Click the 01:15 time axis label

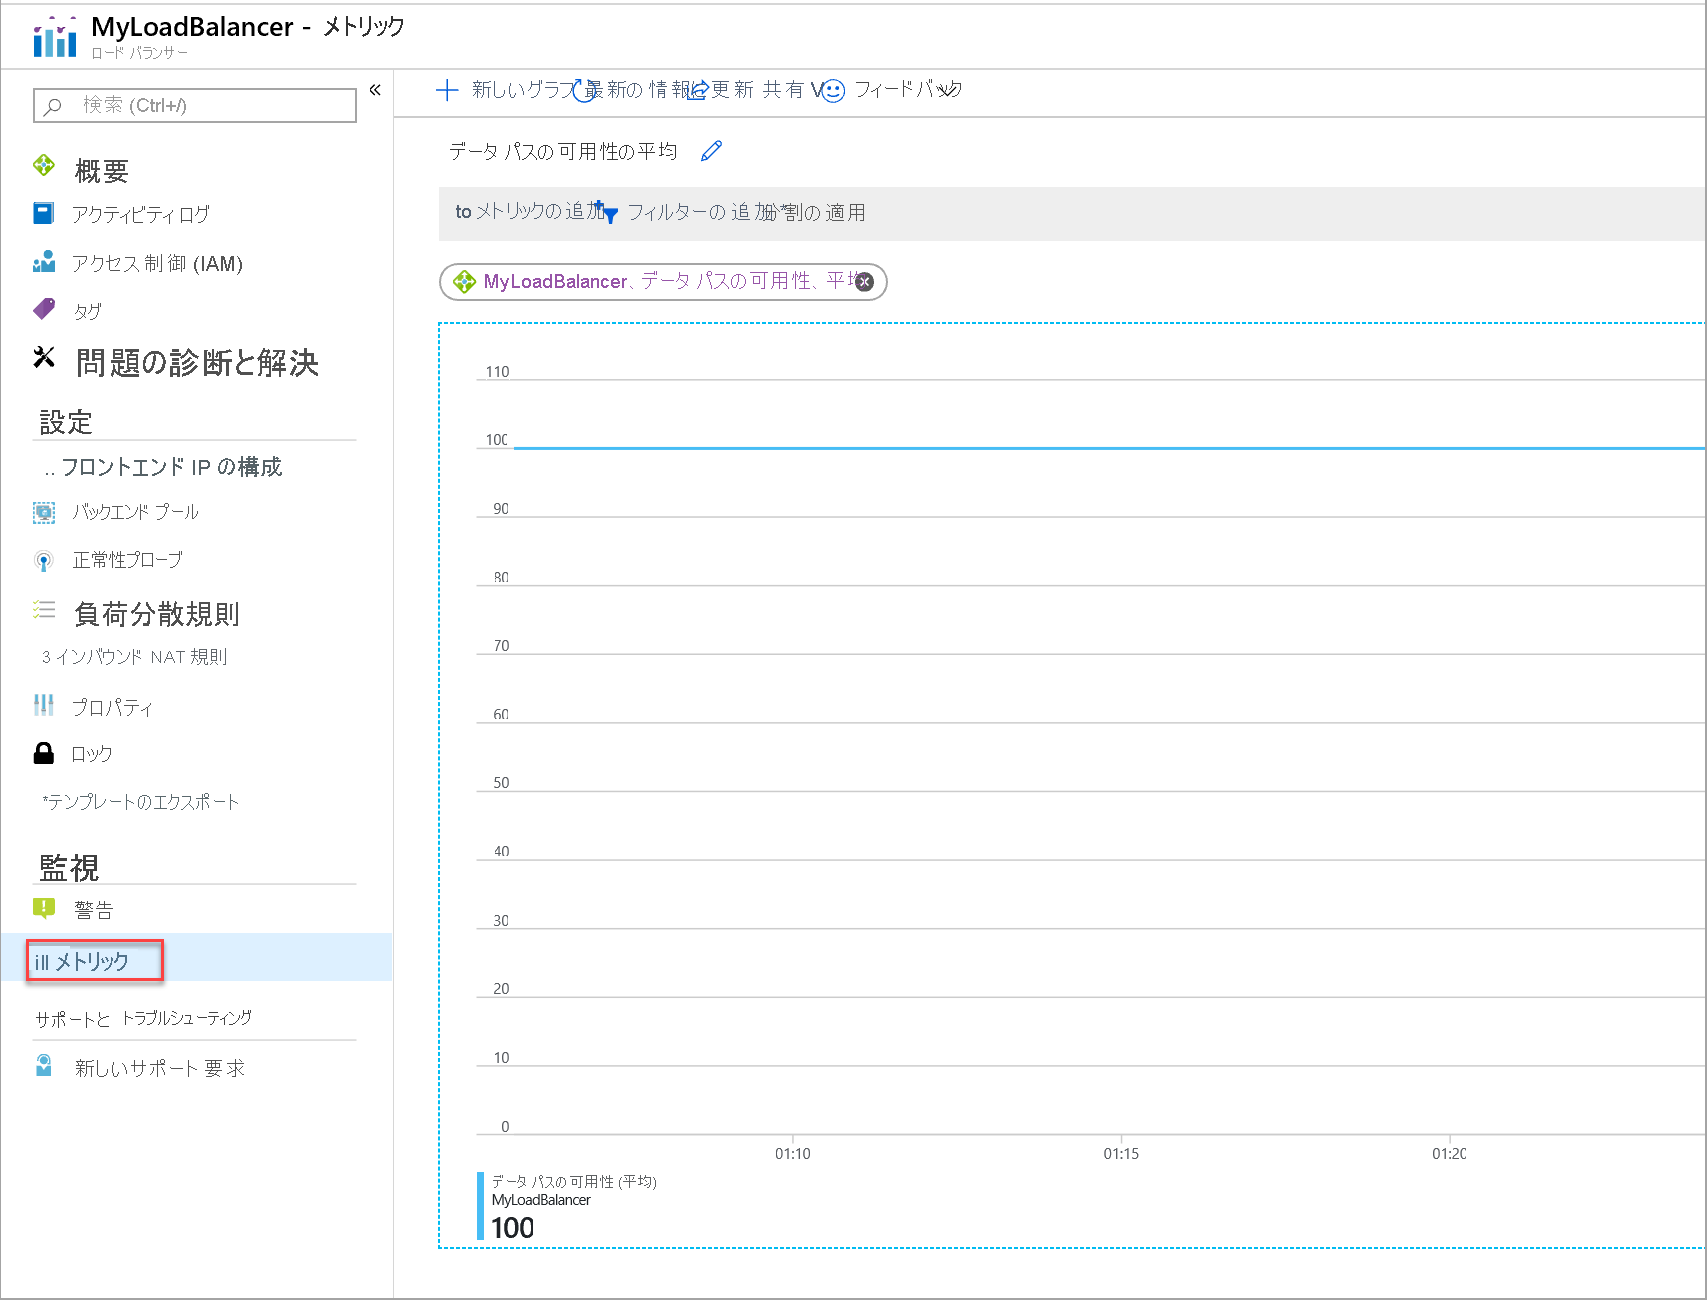pos(1121,1154)
